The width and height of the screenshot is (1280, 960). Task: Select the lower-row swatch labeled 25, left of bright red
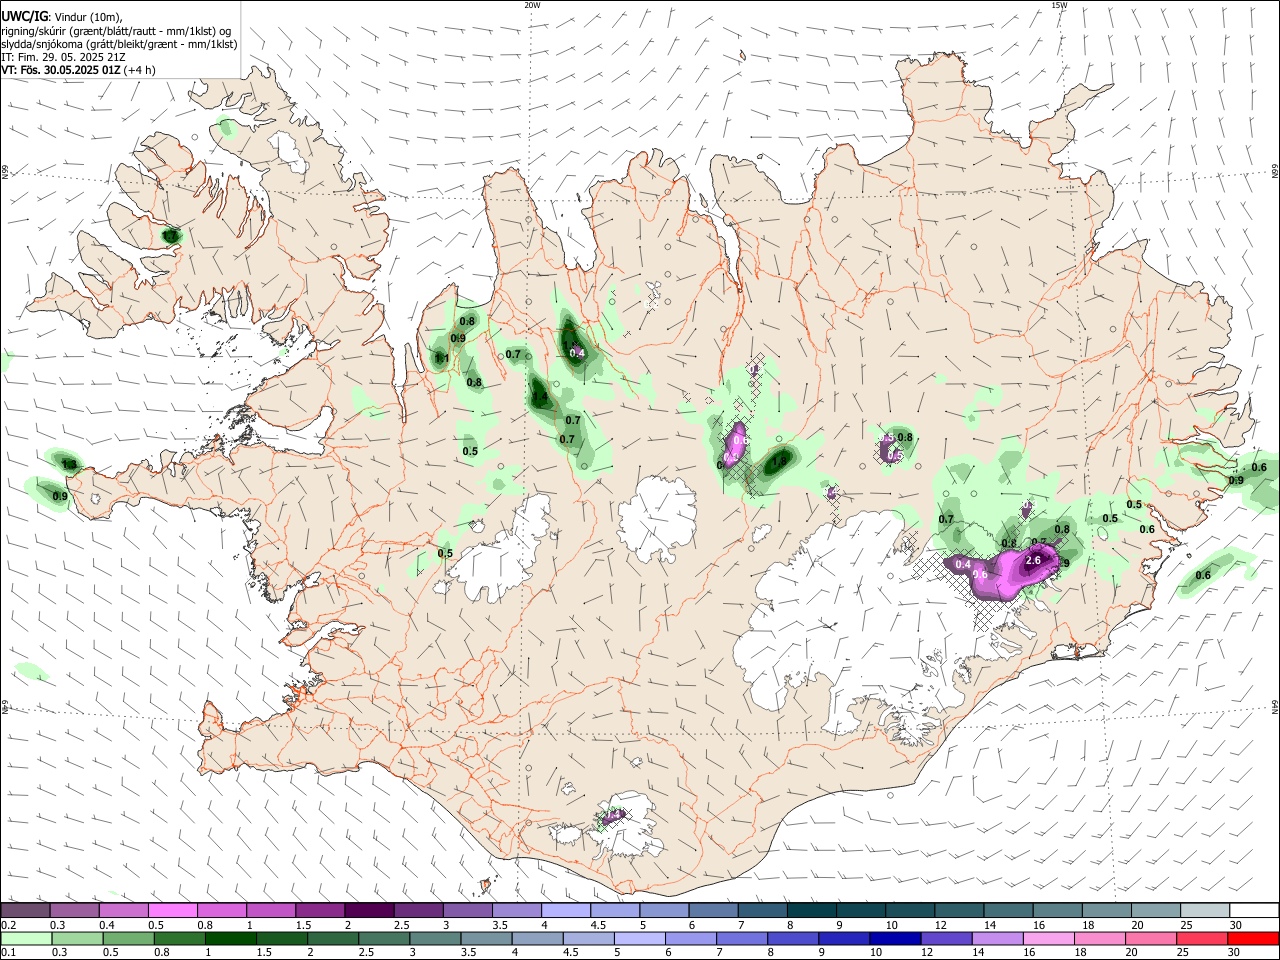pos(1202,939)
